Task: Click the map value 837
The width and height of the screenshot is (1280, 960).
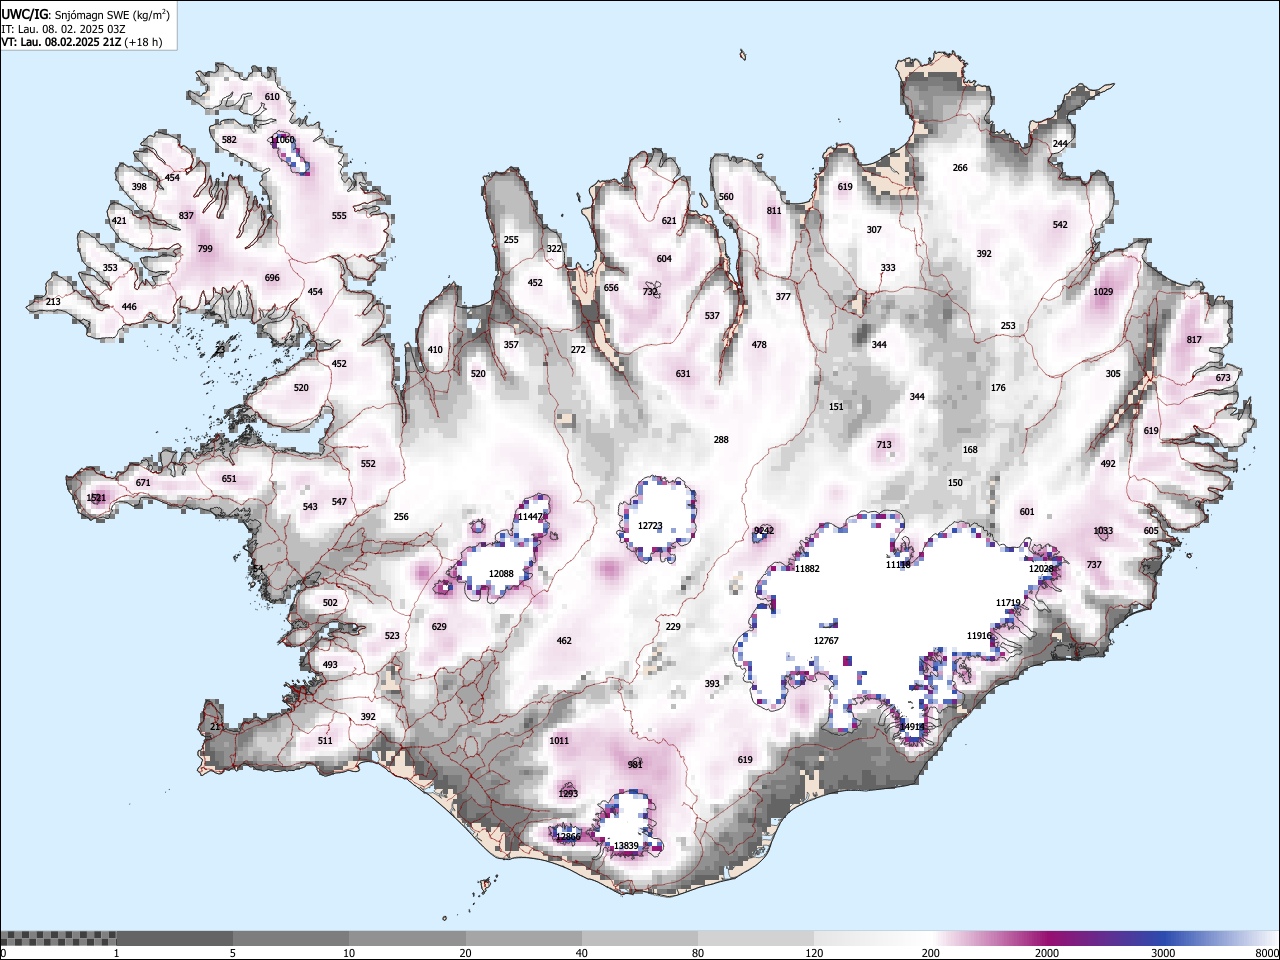Action: pyautogui.click(x=186, y=217)
